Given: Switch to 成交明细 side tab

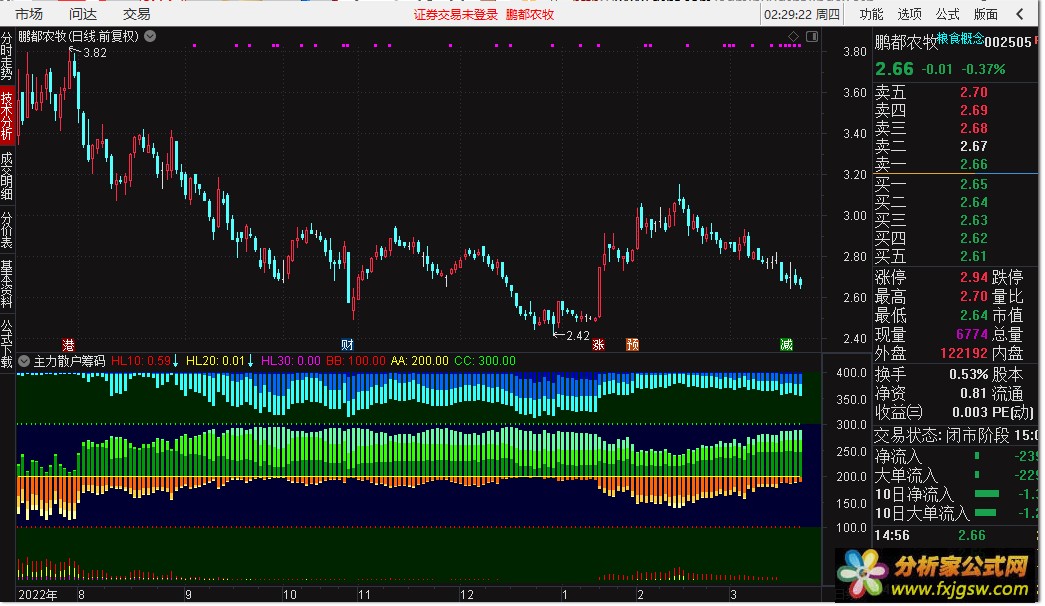Looking at the screenshot, I should [x=7, y=176].
